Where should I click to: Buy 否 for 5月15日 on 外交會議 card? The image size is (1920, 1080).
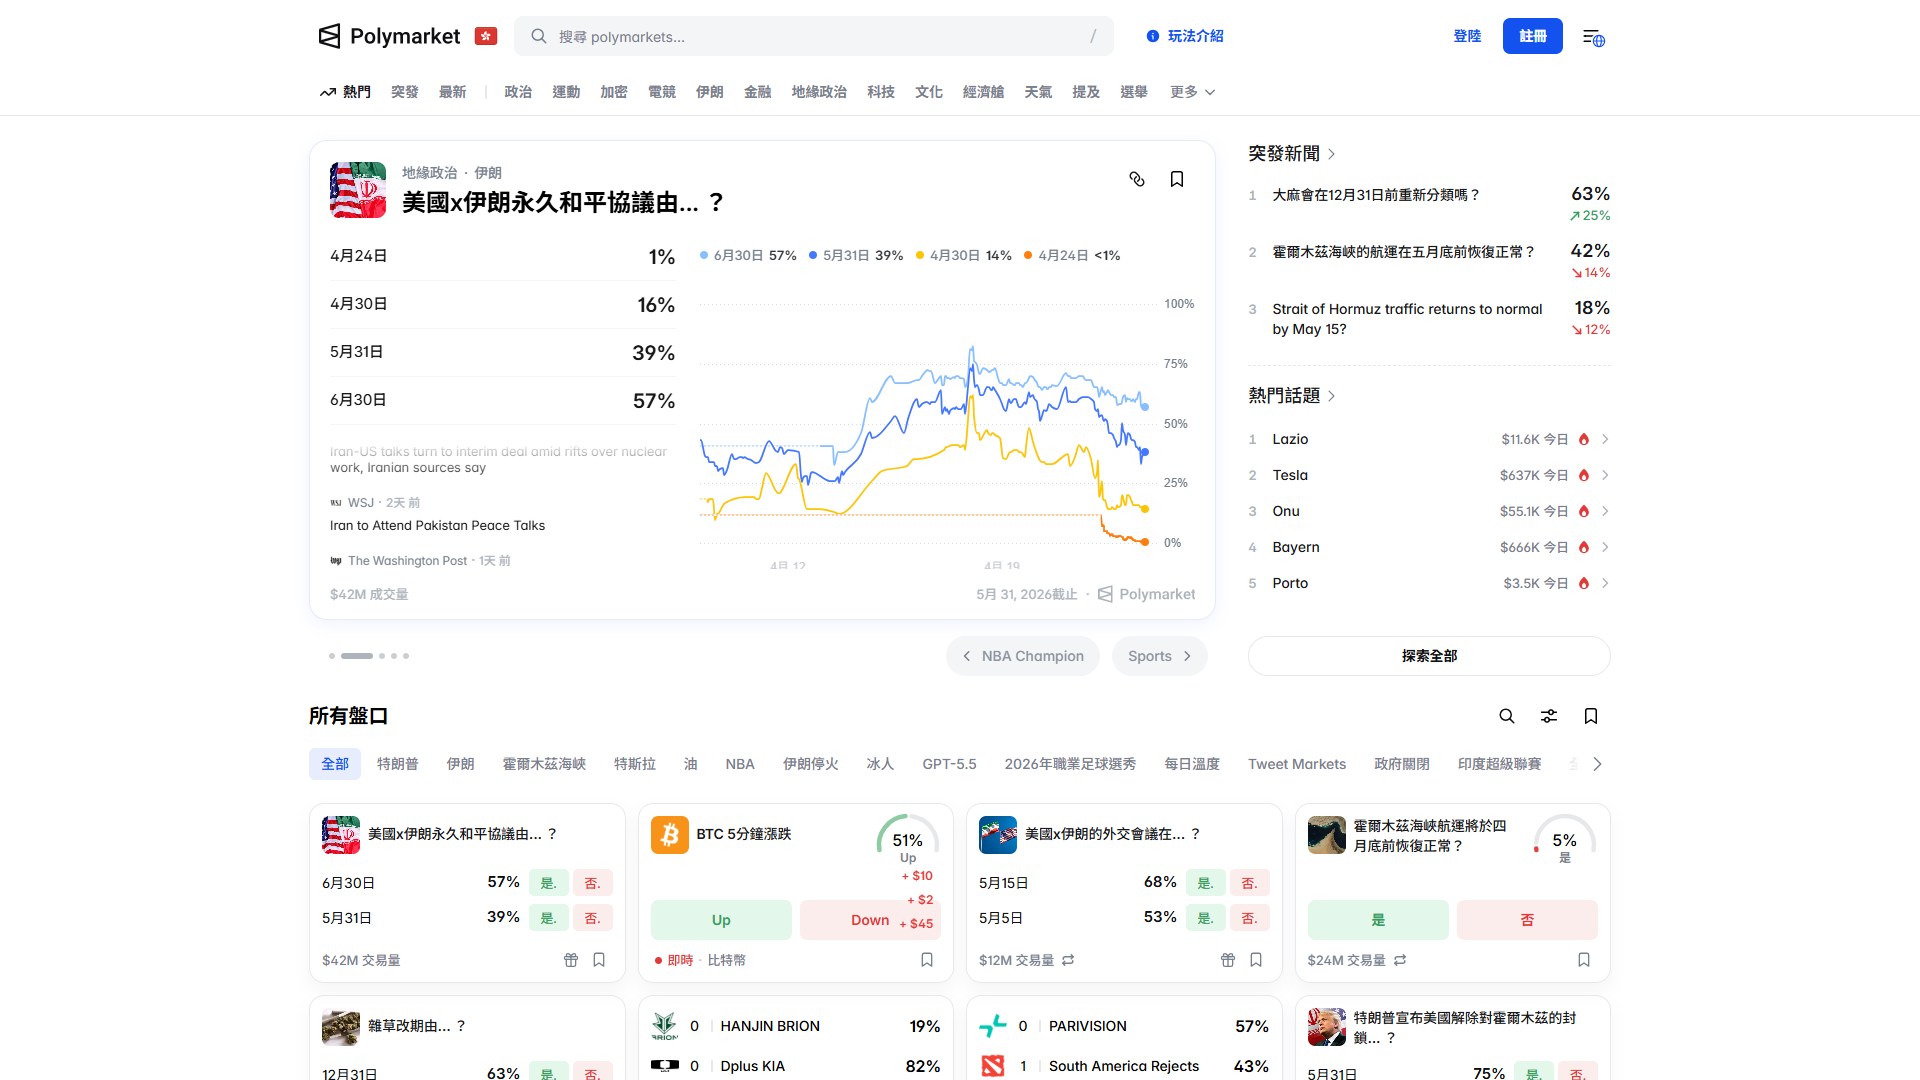(x=1250, y=883)
